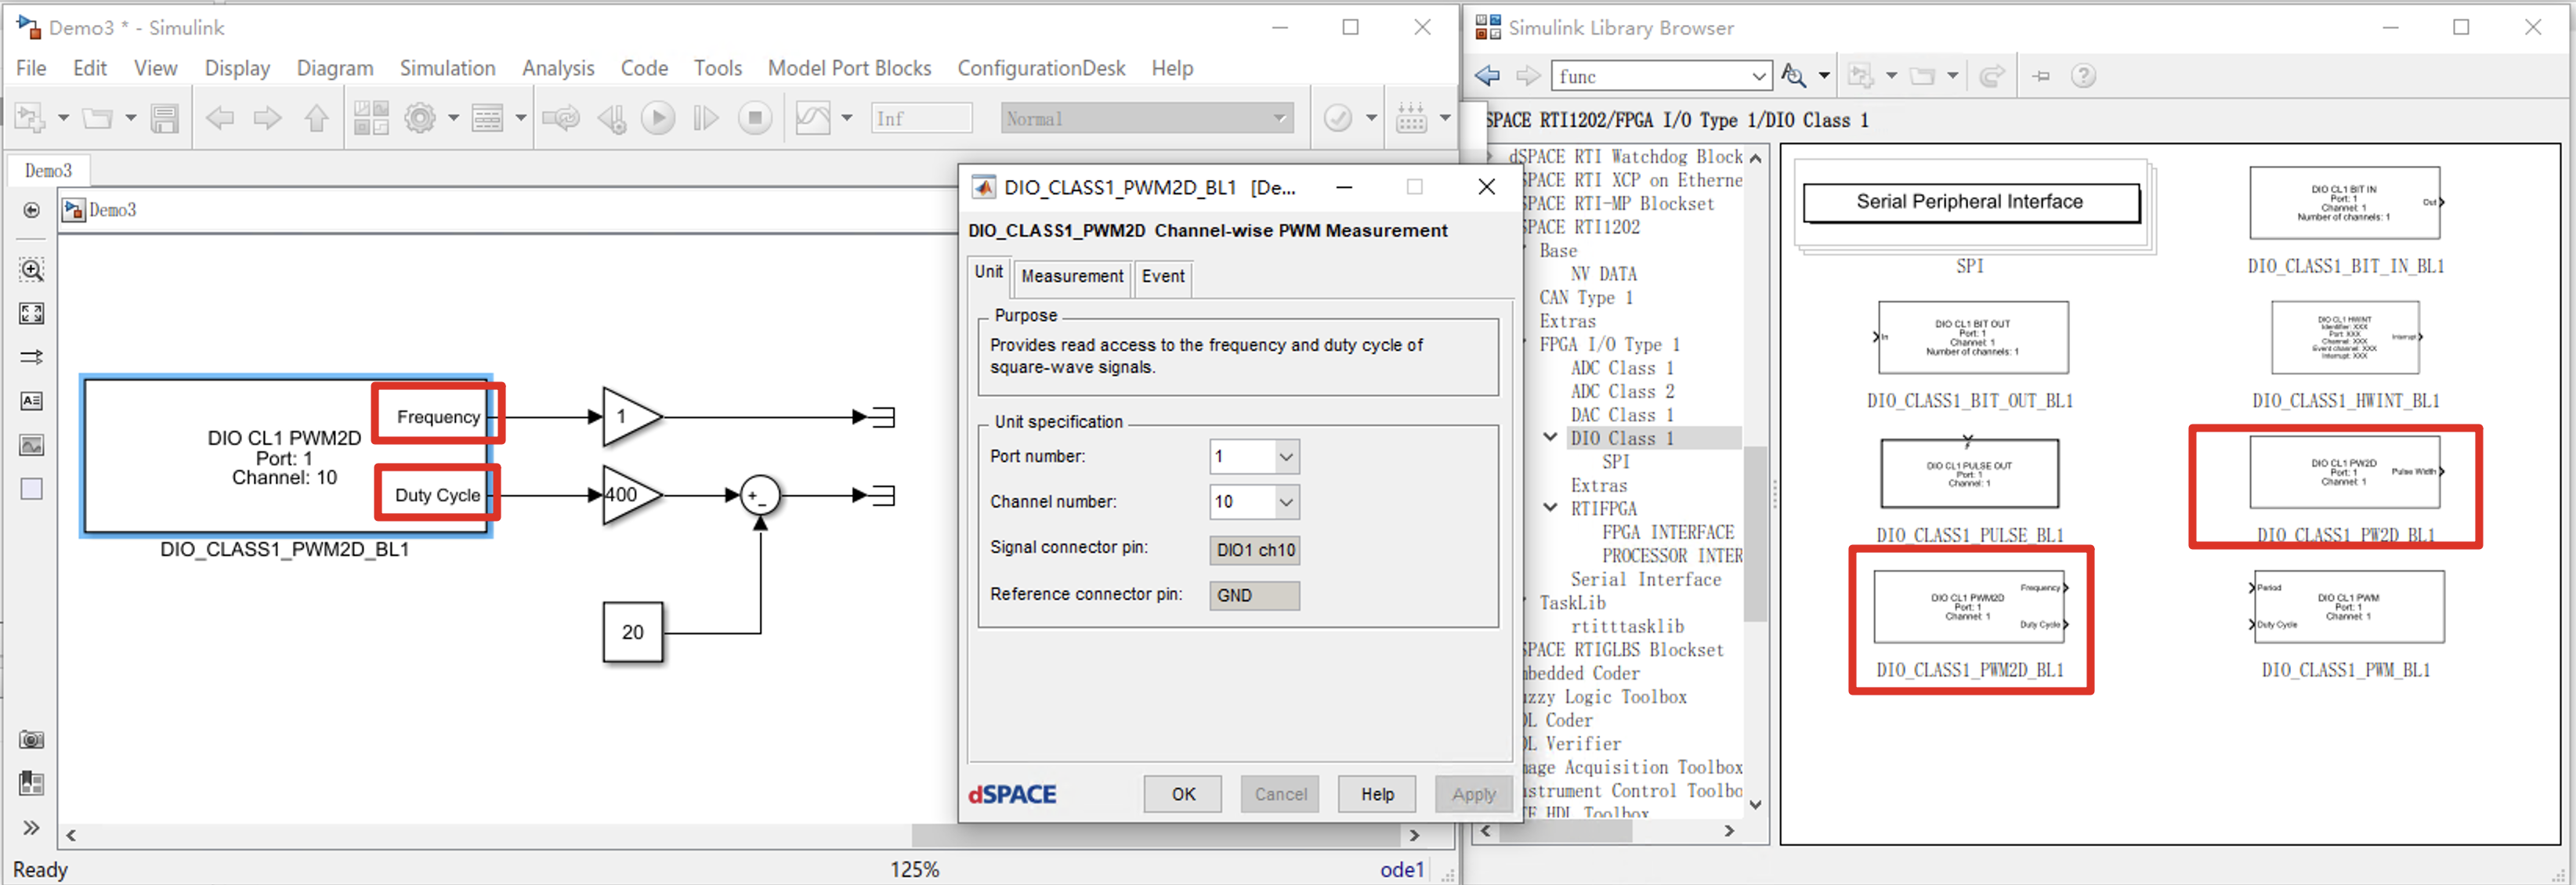The height and width of the screenshot is (885, 2576).
Task: Open the dropdown arrow beside Data Inspector icon
Action: click(x=847, y=119)
